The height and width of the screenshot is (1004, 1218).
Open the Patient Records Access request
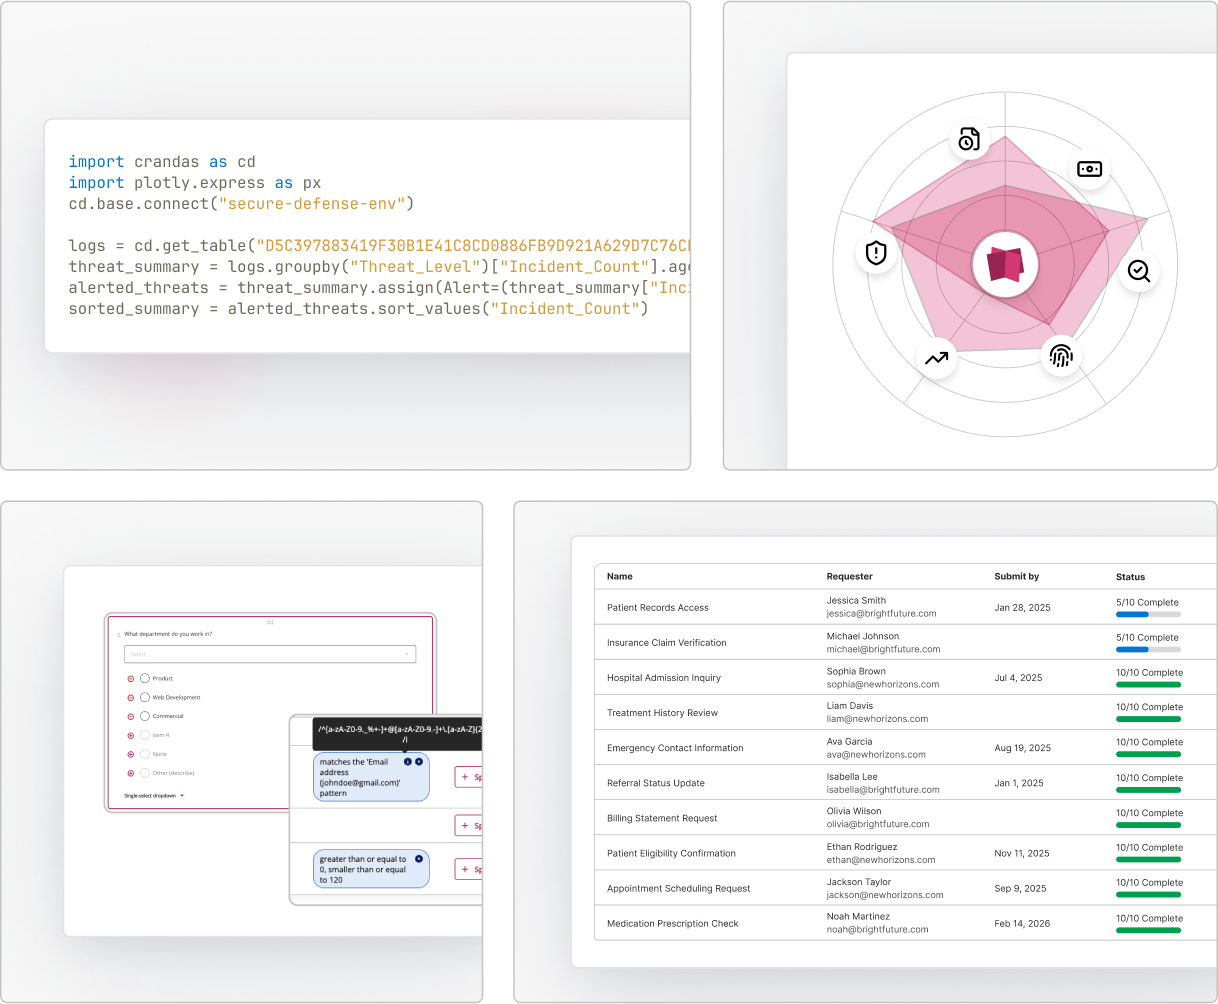pos(657,608)
